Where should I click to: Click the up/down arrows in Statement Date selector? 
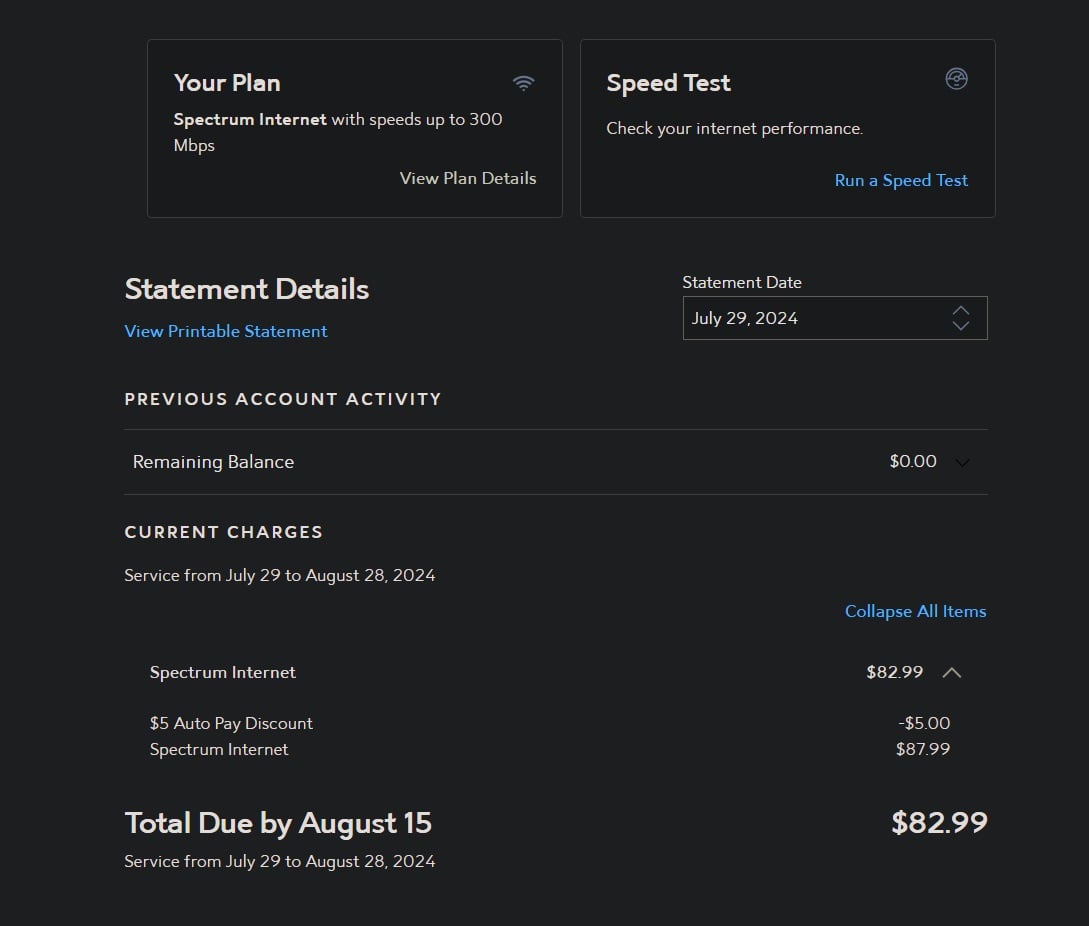click(x=961, y=318)
